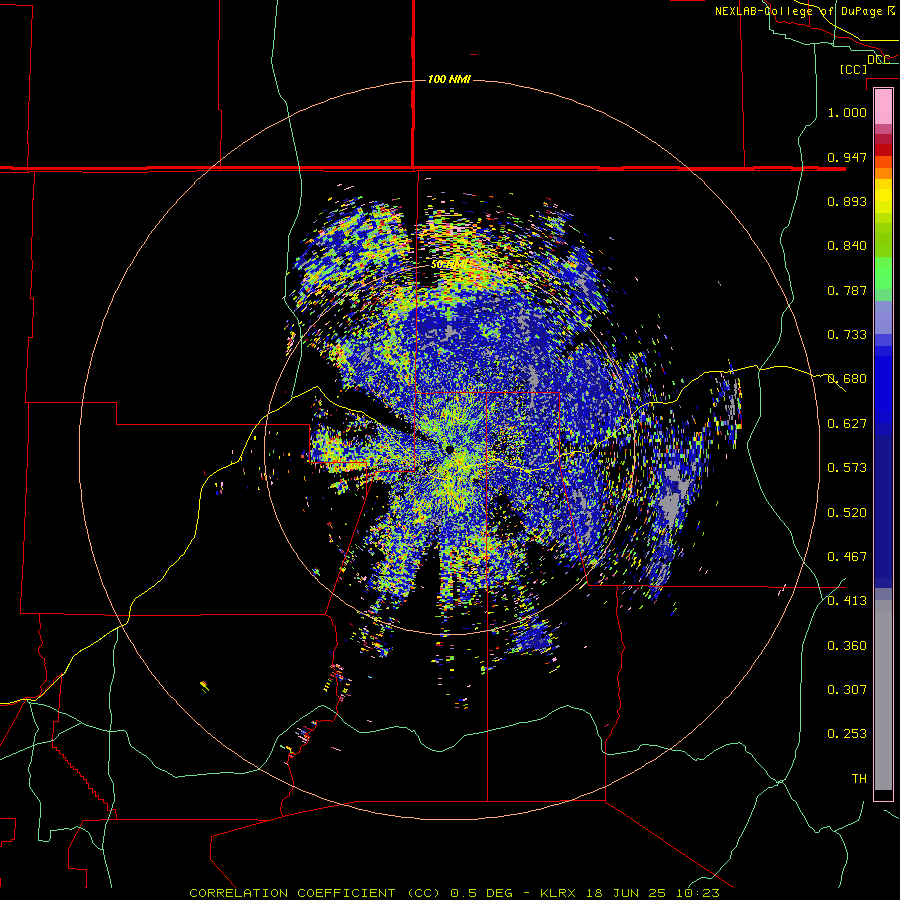Select the 0.573 scale value

847,468
